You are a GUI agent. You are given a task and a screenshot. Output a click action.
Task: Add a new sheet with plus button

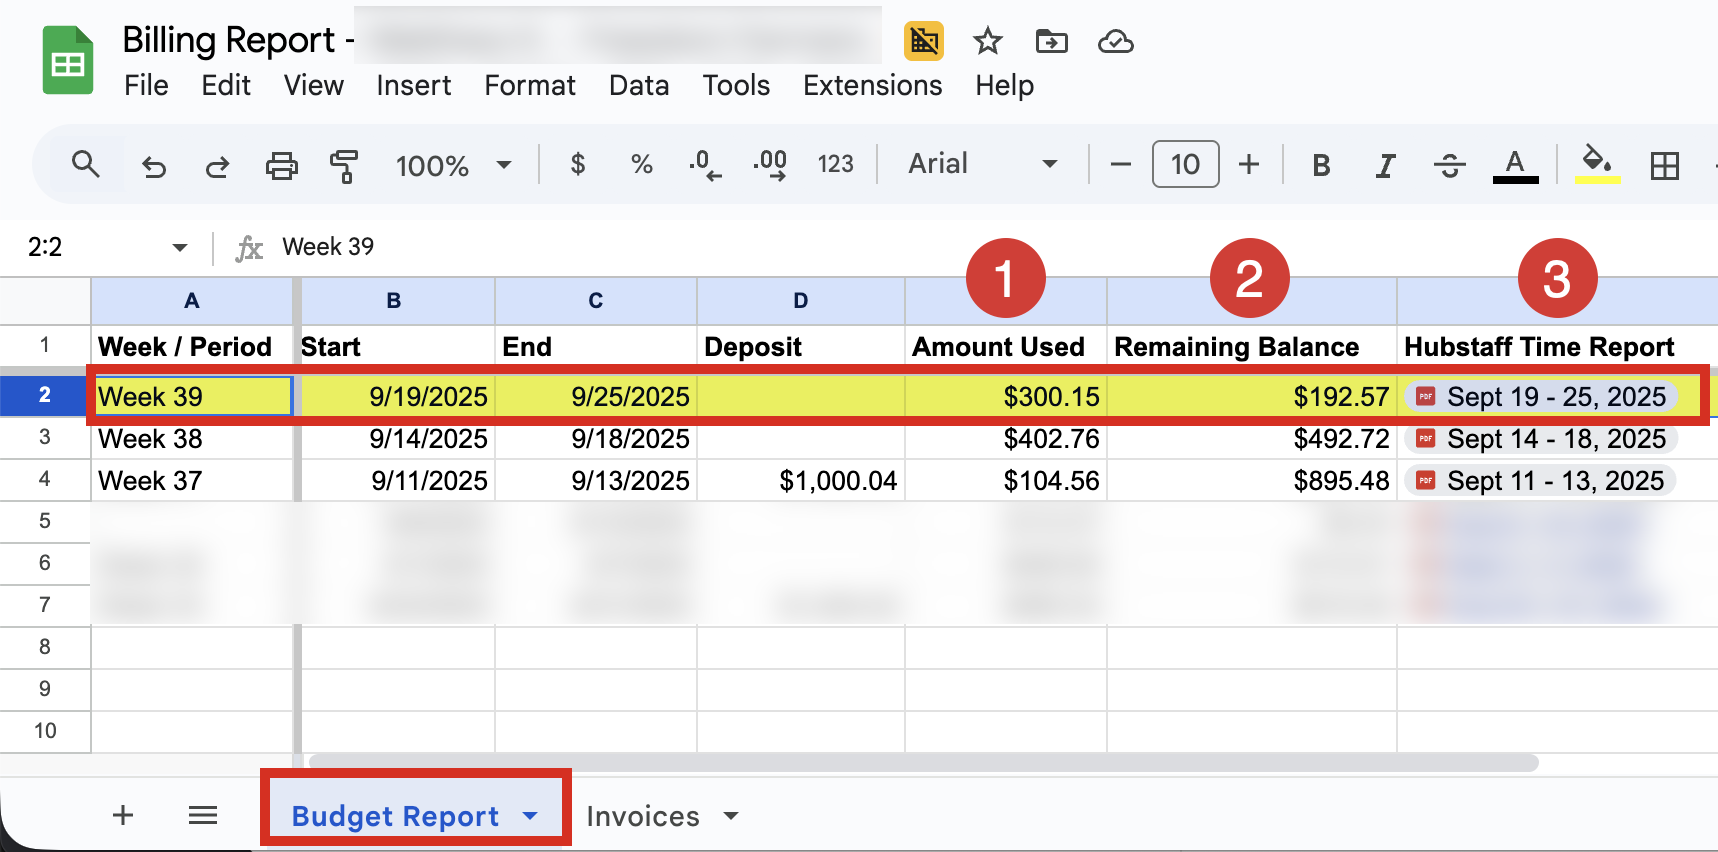pyautogui.click(x=123, y=815)
